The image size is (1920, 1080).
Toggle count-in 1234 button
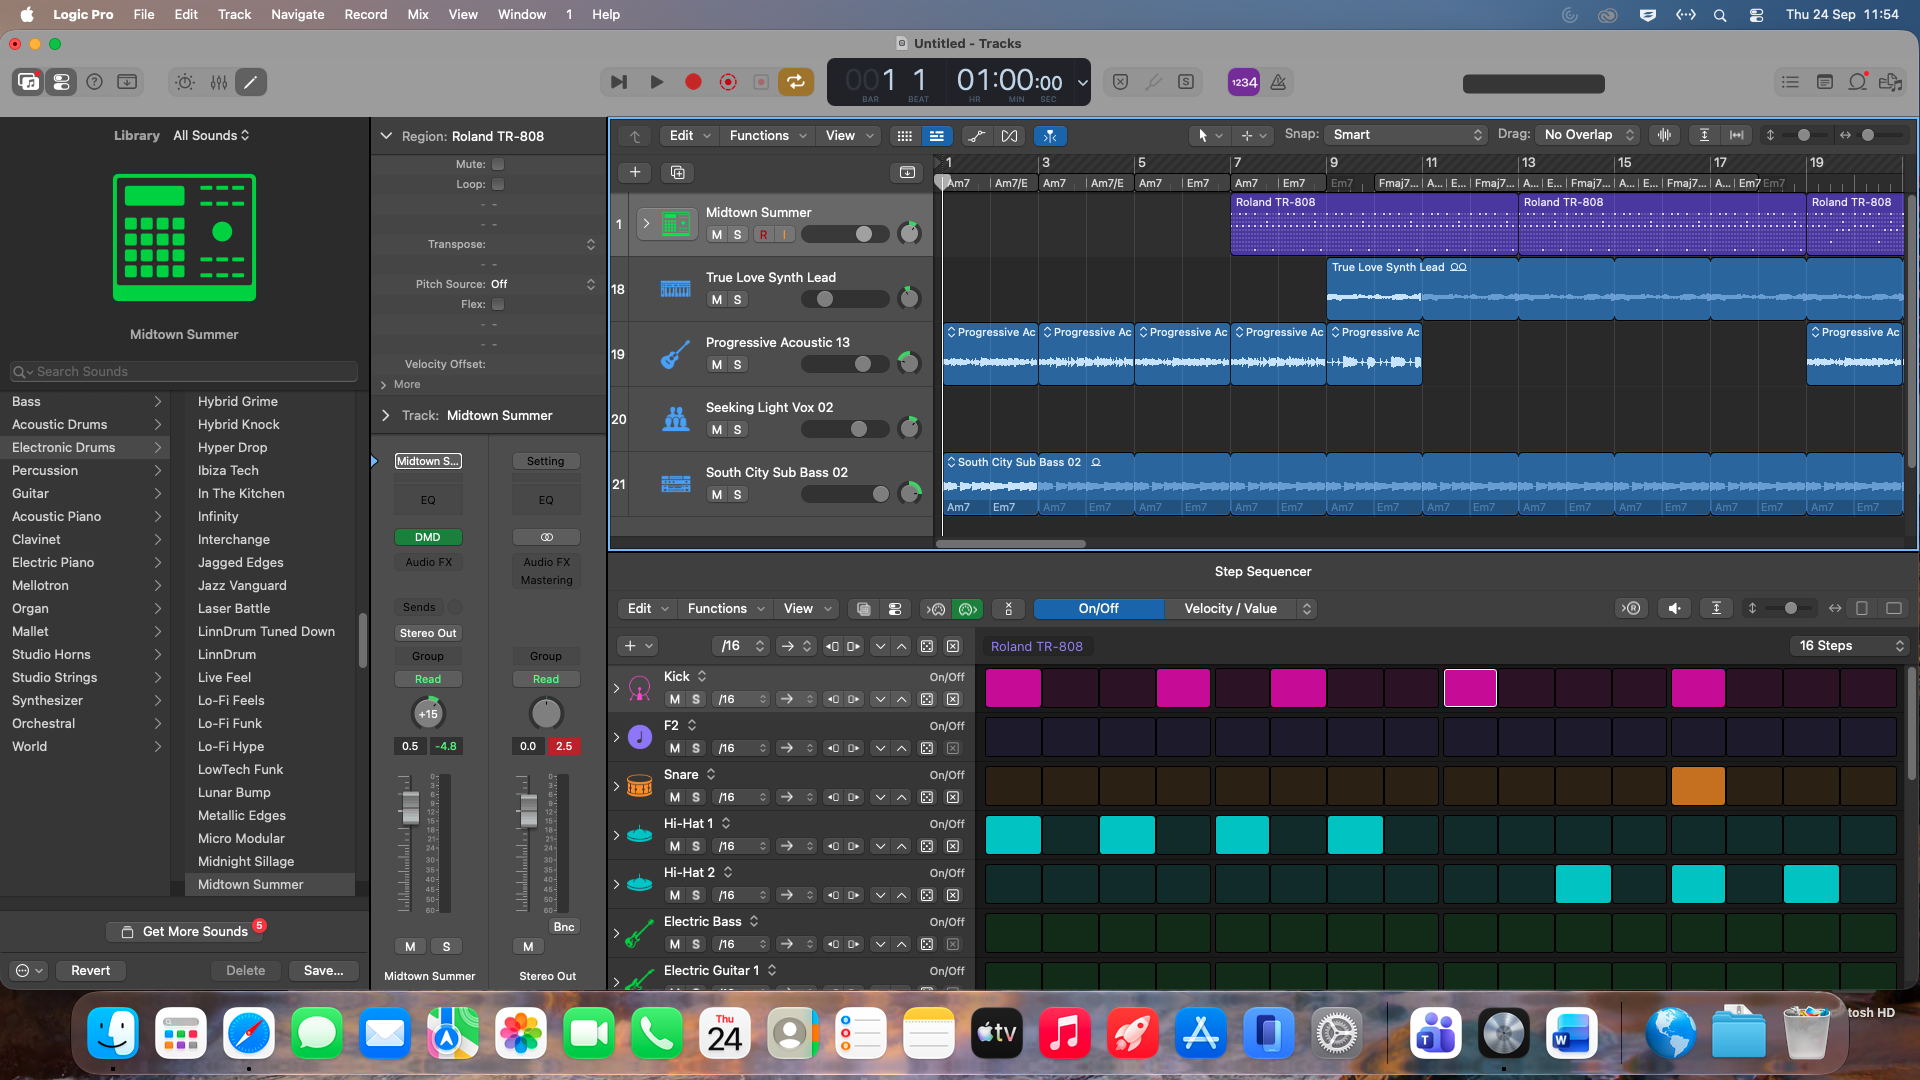pos(1244,82)
